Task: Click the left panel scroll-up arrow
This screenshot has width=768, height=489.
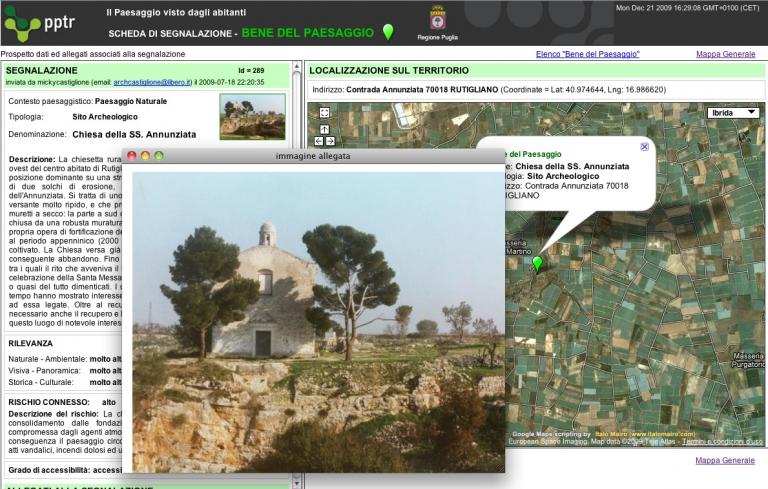Action: coord(296,66)
